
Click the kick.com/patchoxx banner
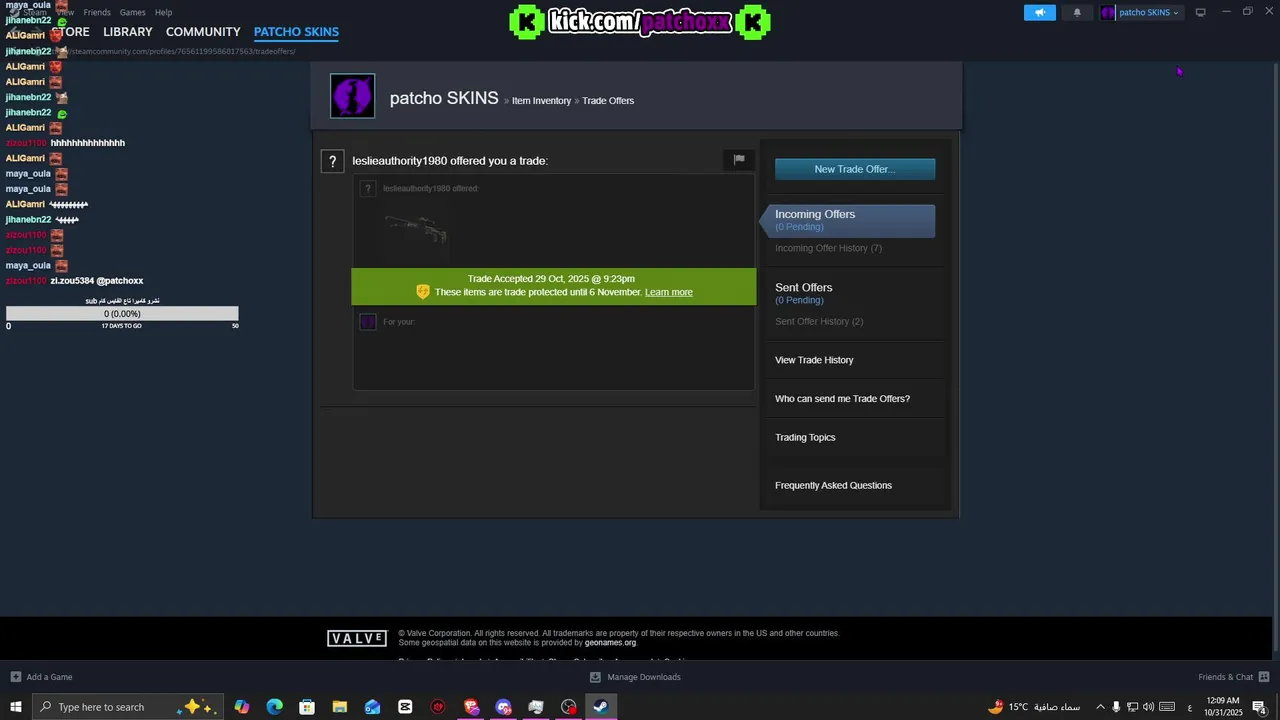coord(640,22)
